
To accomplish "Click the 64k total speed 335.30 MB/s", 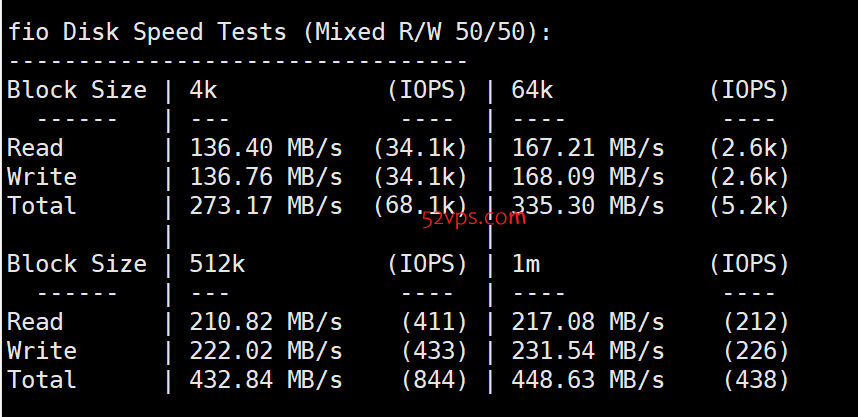I will (x=588, y=206).
